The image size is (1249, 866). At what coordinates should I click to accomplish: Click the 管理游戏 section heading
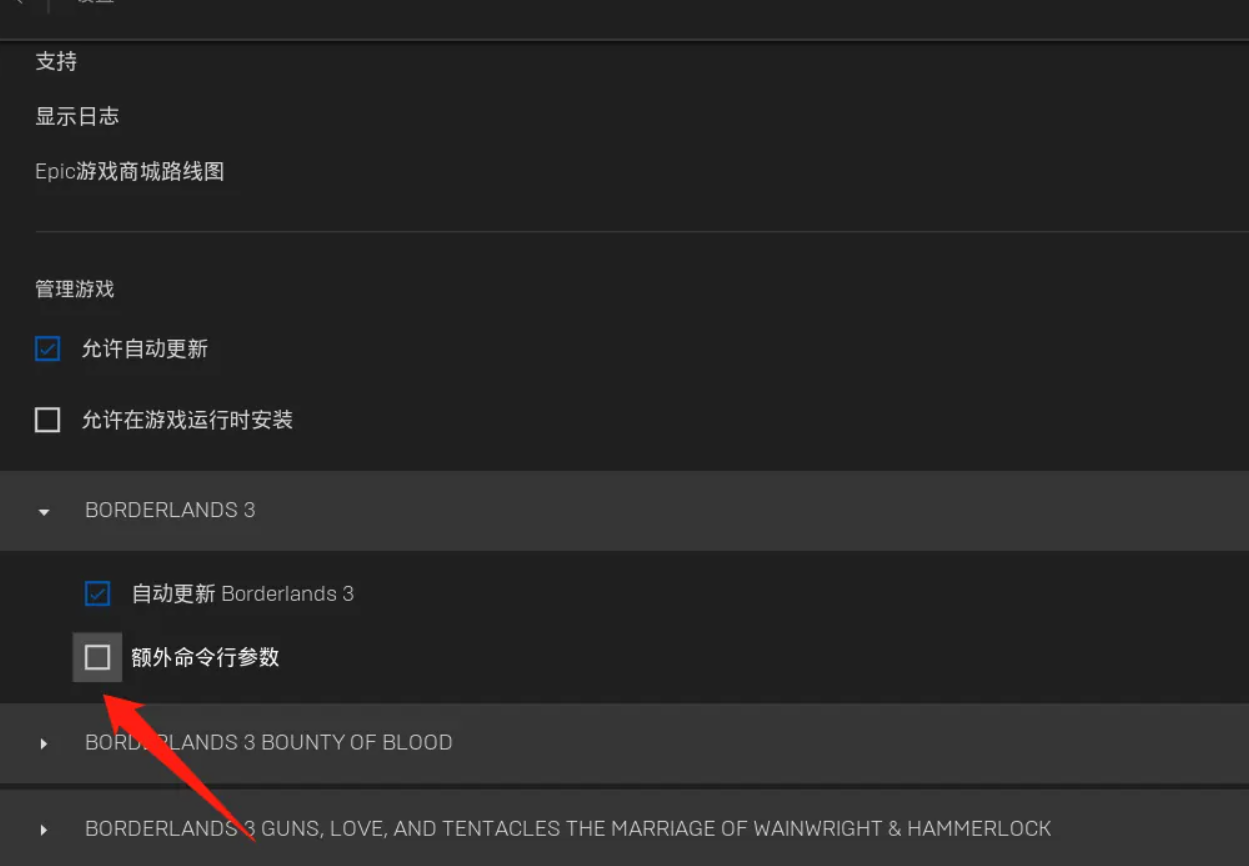(x=75, y=289)
